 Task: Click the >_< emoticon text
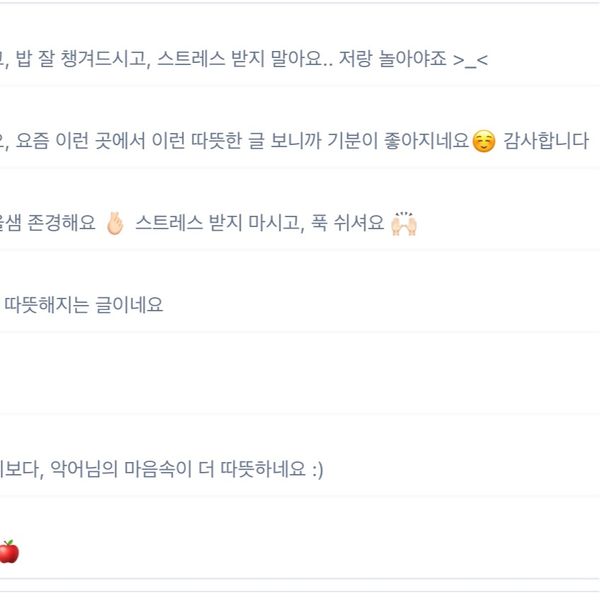(x=471, y=60)
